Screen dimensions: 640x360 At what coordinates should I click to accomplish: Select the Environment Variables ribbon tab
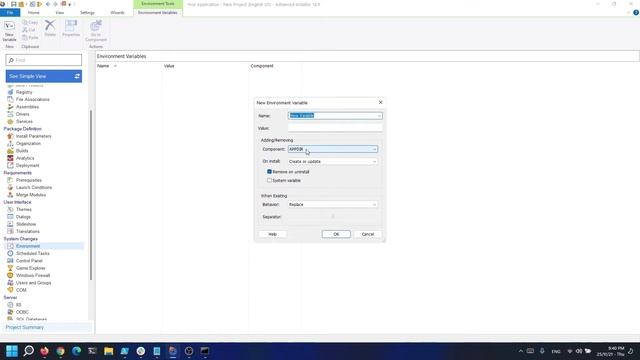[158, 13]
